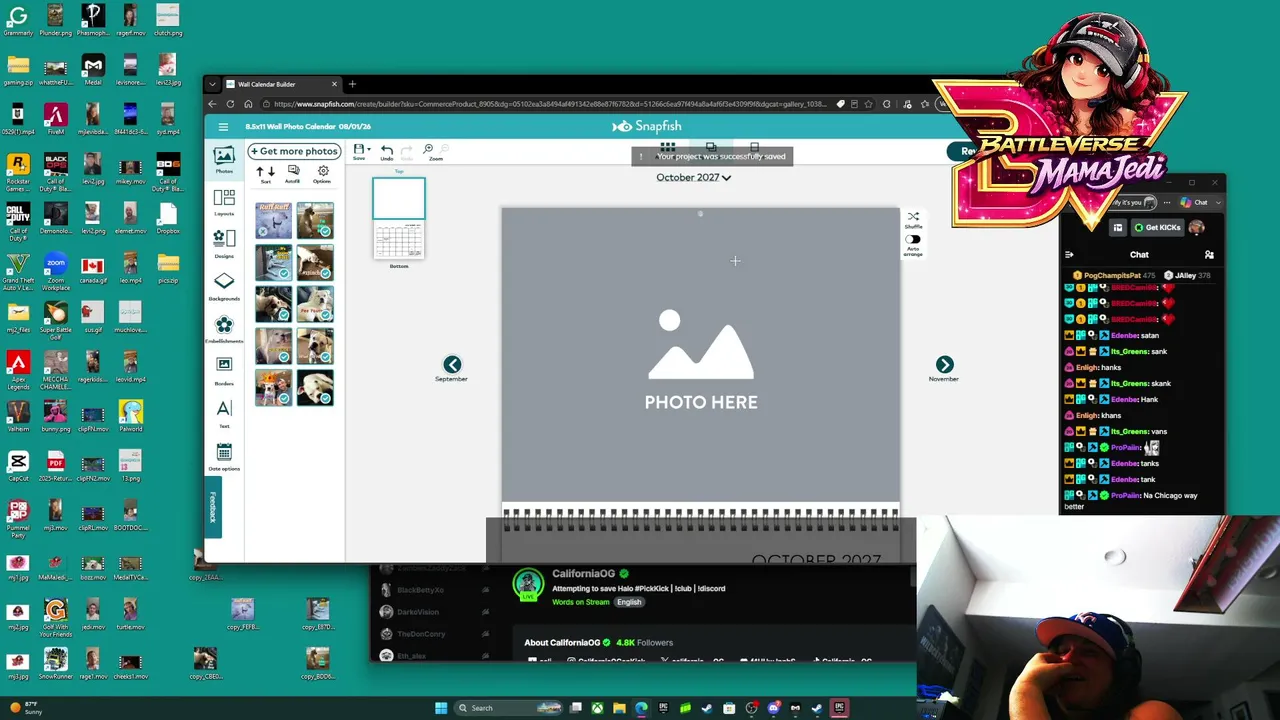
Task: Open Microsoft Edge from taskbar
Action: [641, 708]
